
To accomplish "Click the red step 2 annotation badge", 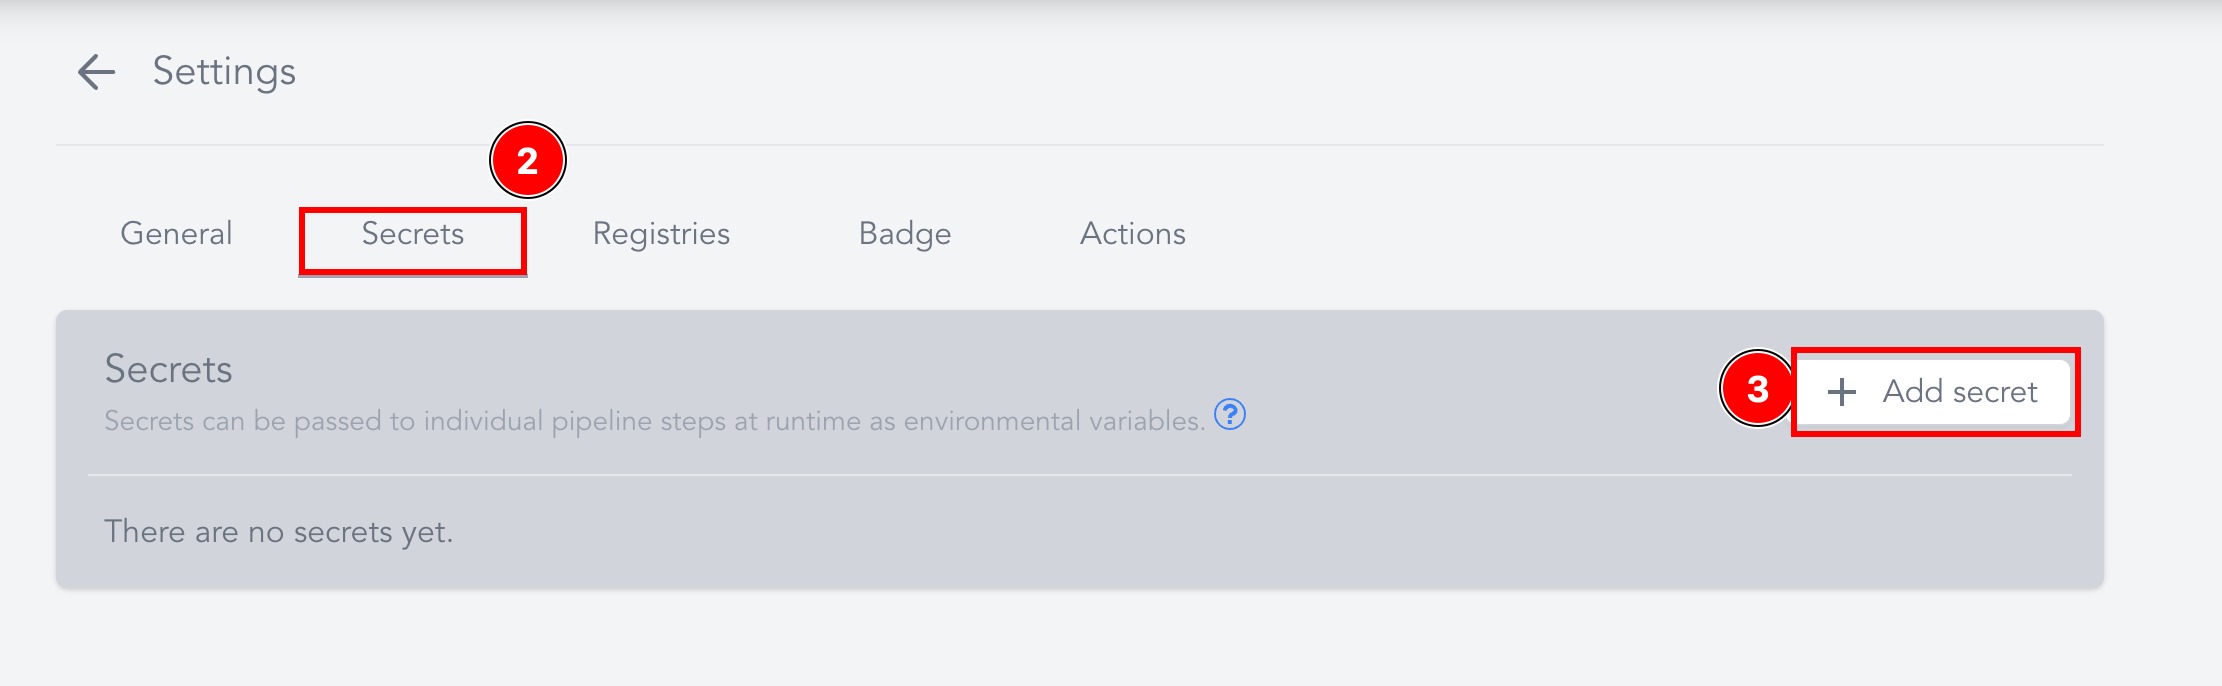I will (528, 160).
